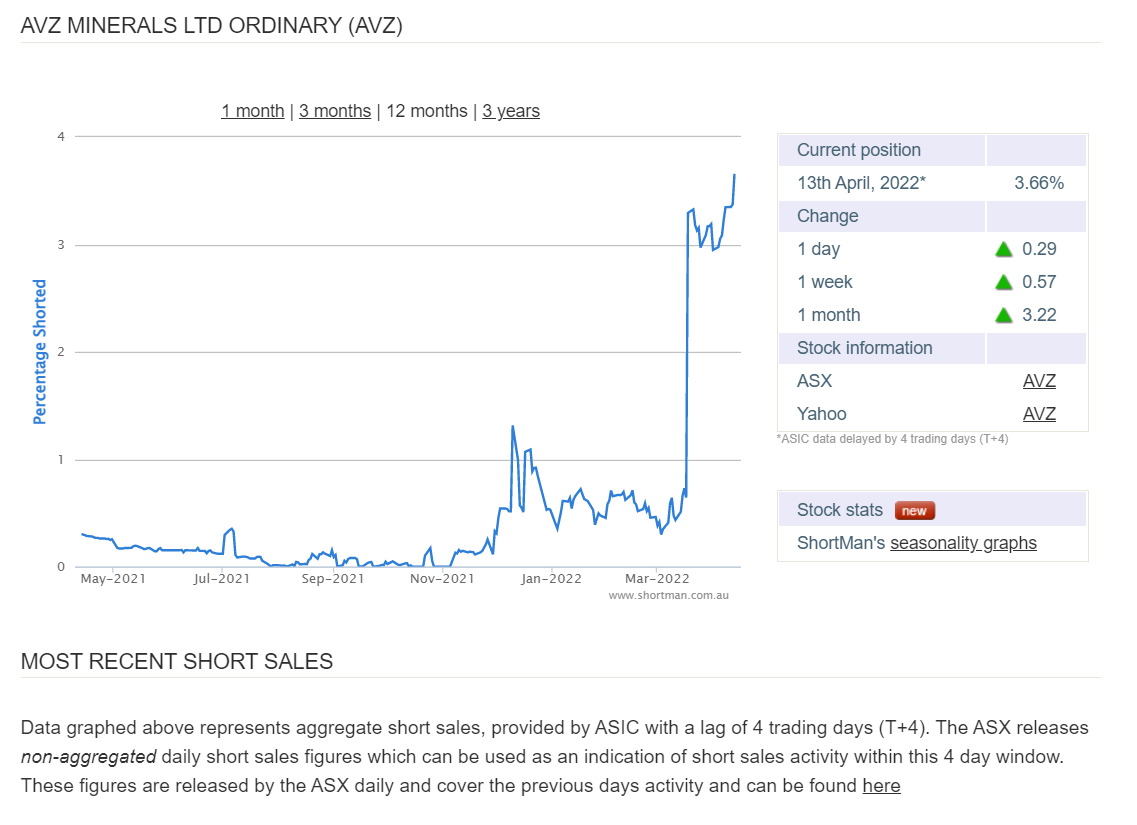Open the AVZ link in the ASX row
Image resolution: width=1137 pixels, height=825 pixels.
click(x=1039, y=381)
